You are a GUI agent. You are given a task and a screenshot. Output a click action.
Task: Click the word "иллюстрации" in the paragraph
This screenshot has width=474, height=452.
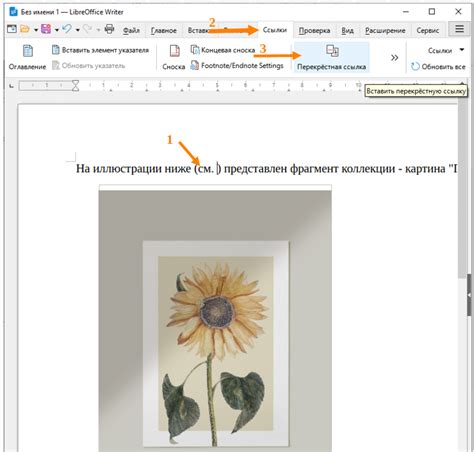[127, 169]
